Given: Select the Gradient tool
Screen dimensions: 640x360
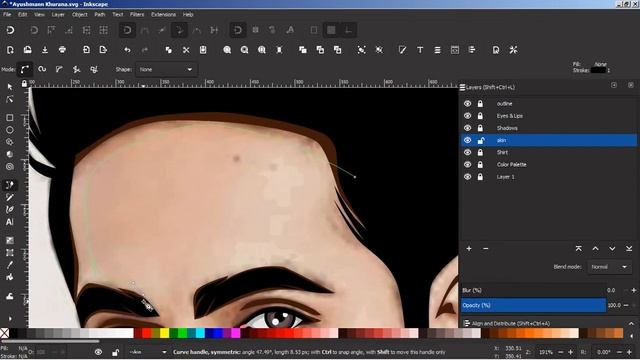Looking at the screenshot, I should coord(10,240).
